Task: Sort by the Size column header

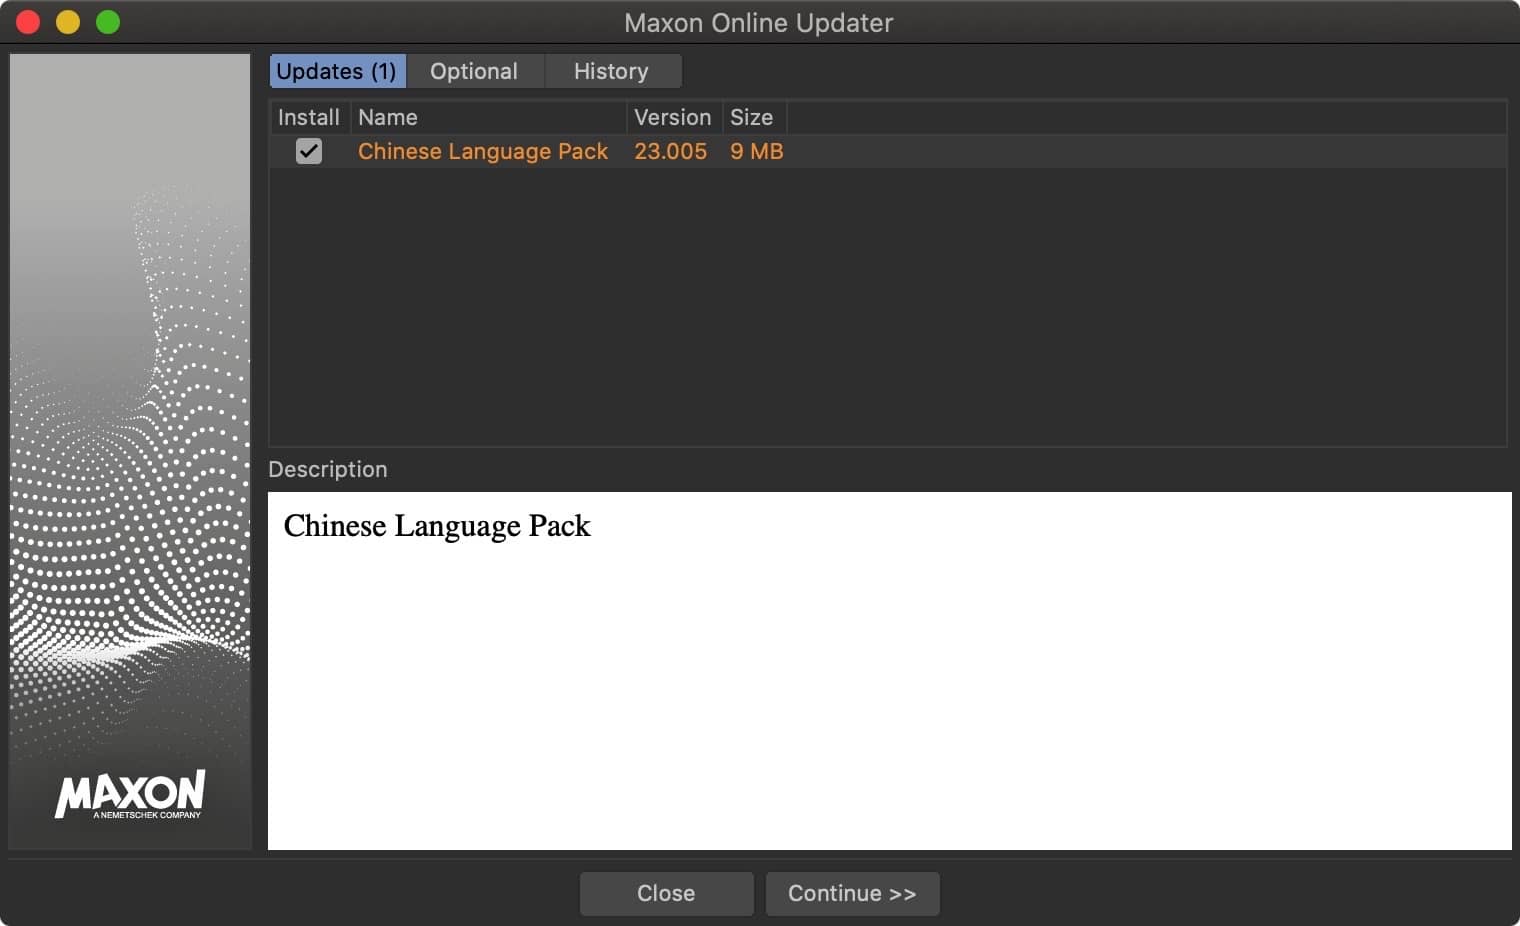Action: click(x=755, y=117)
